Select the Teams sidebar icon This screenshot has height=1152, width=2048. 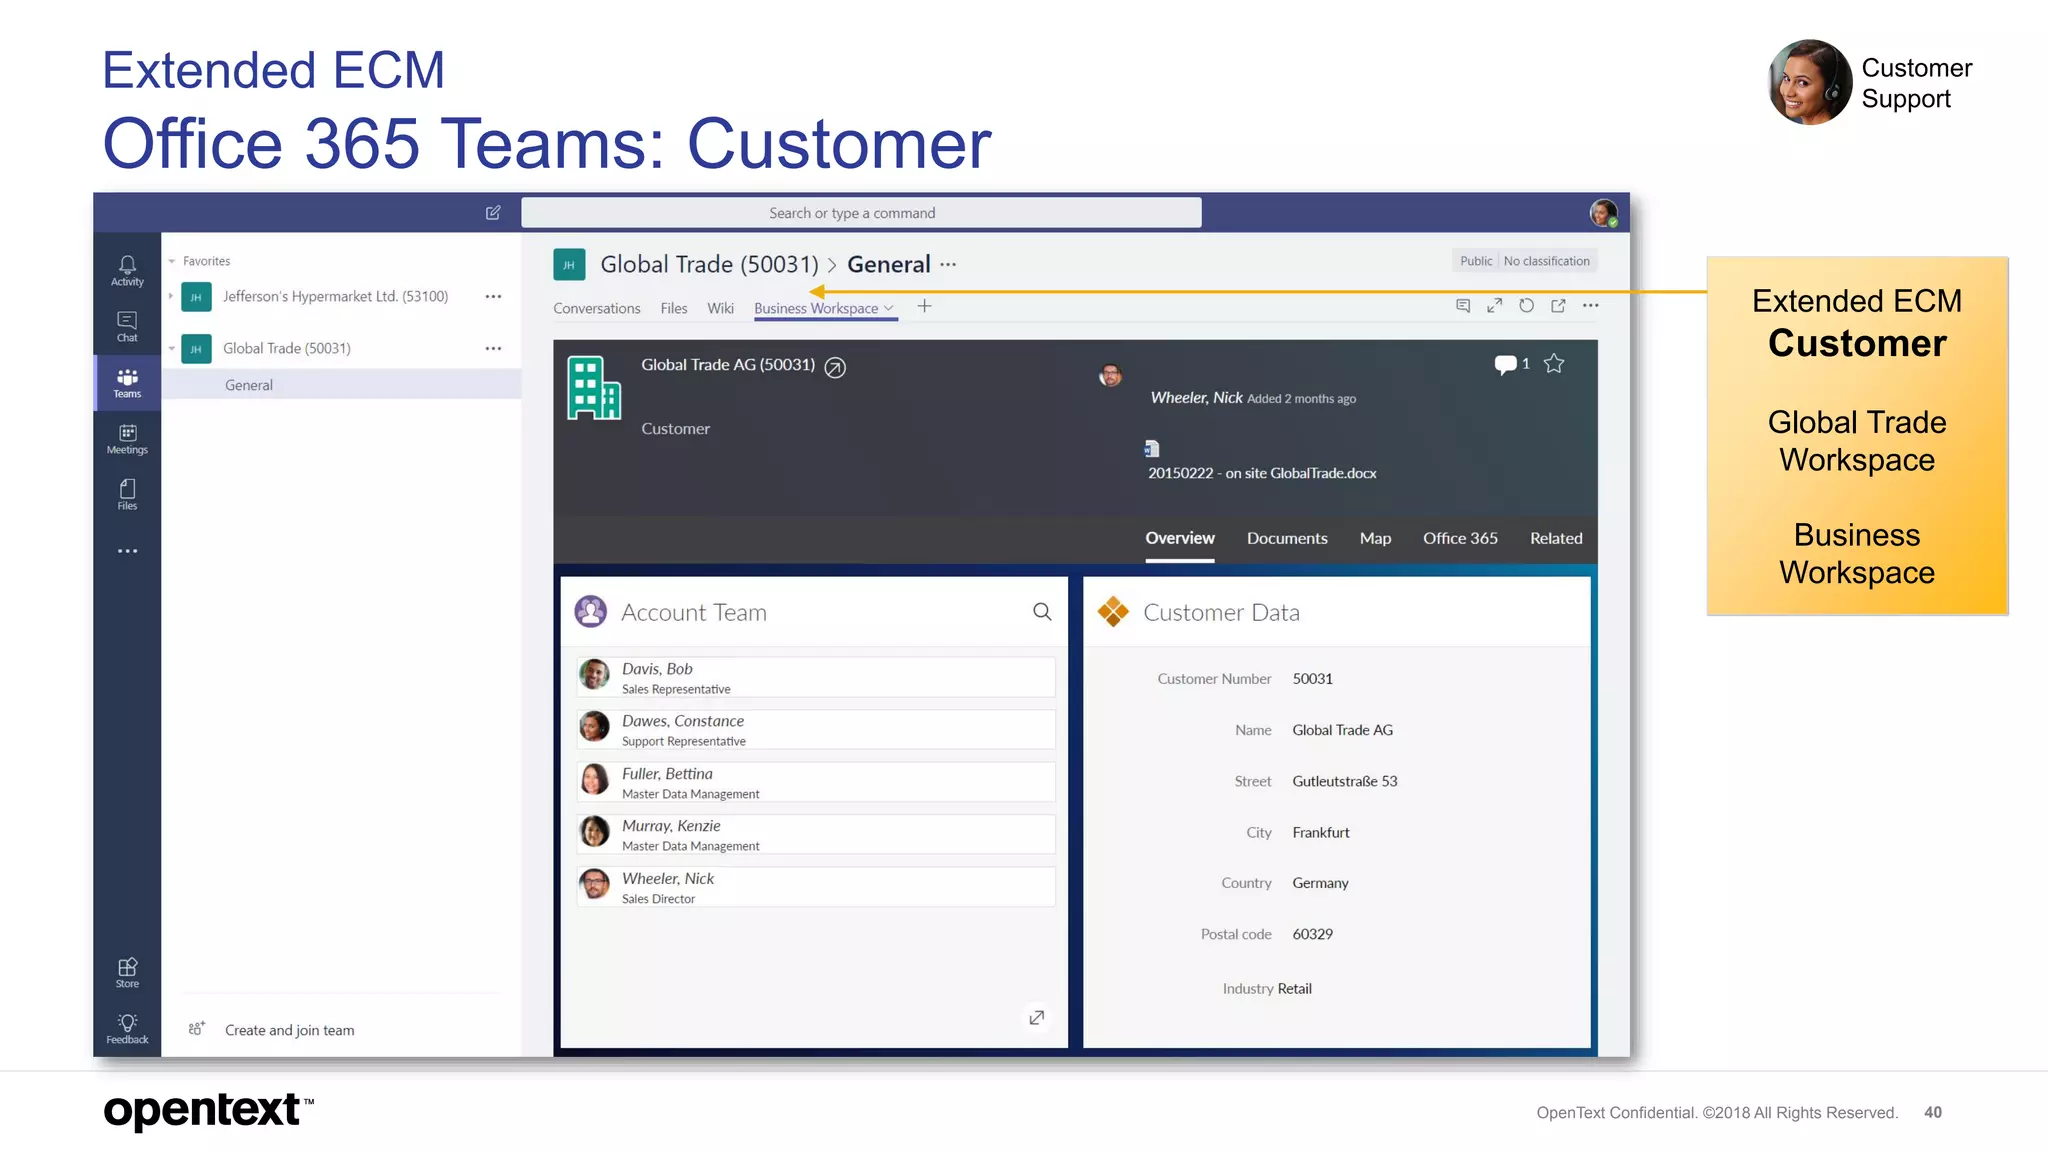127,383
